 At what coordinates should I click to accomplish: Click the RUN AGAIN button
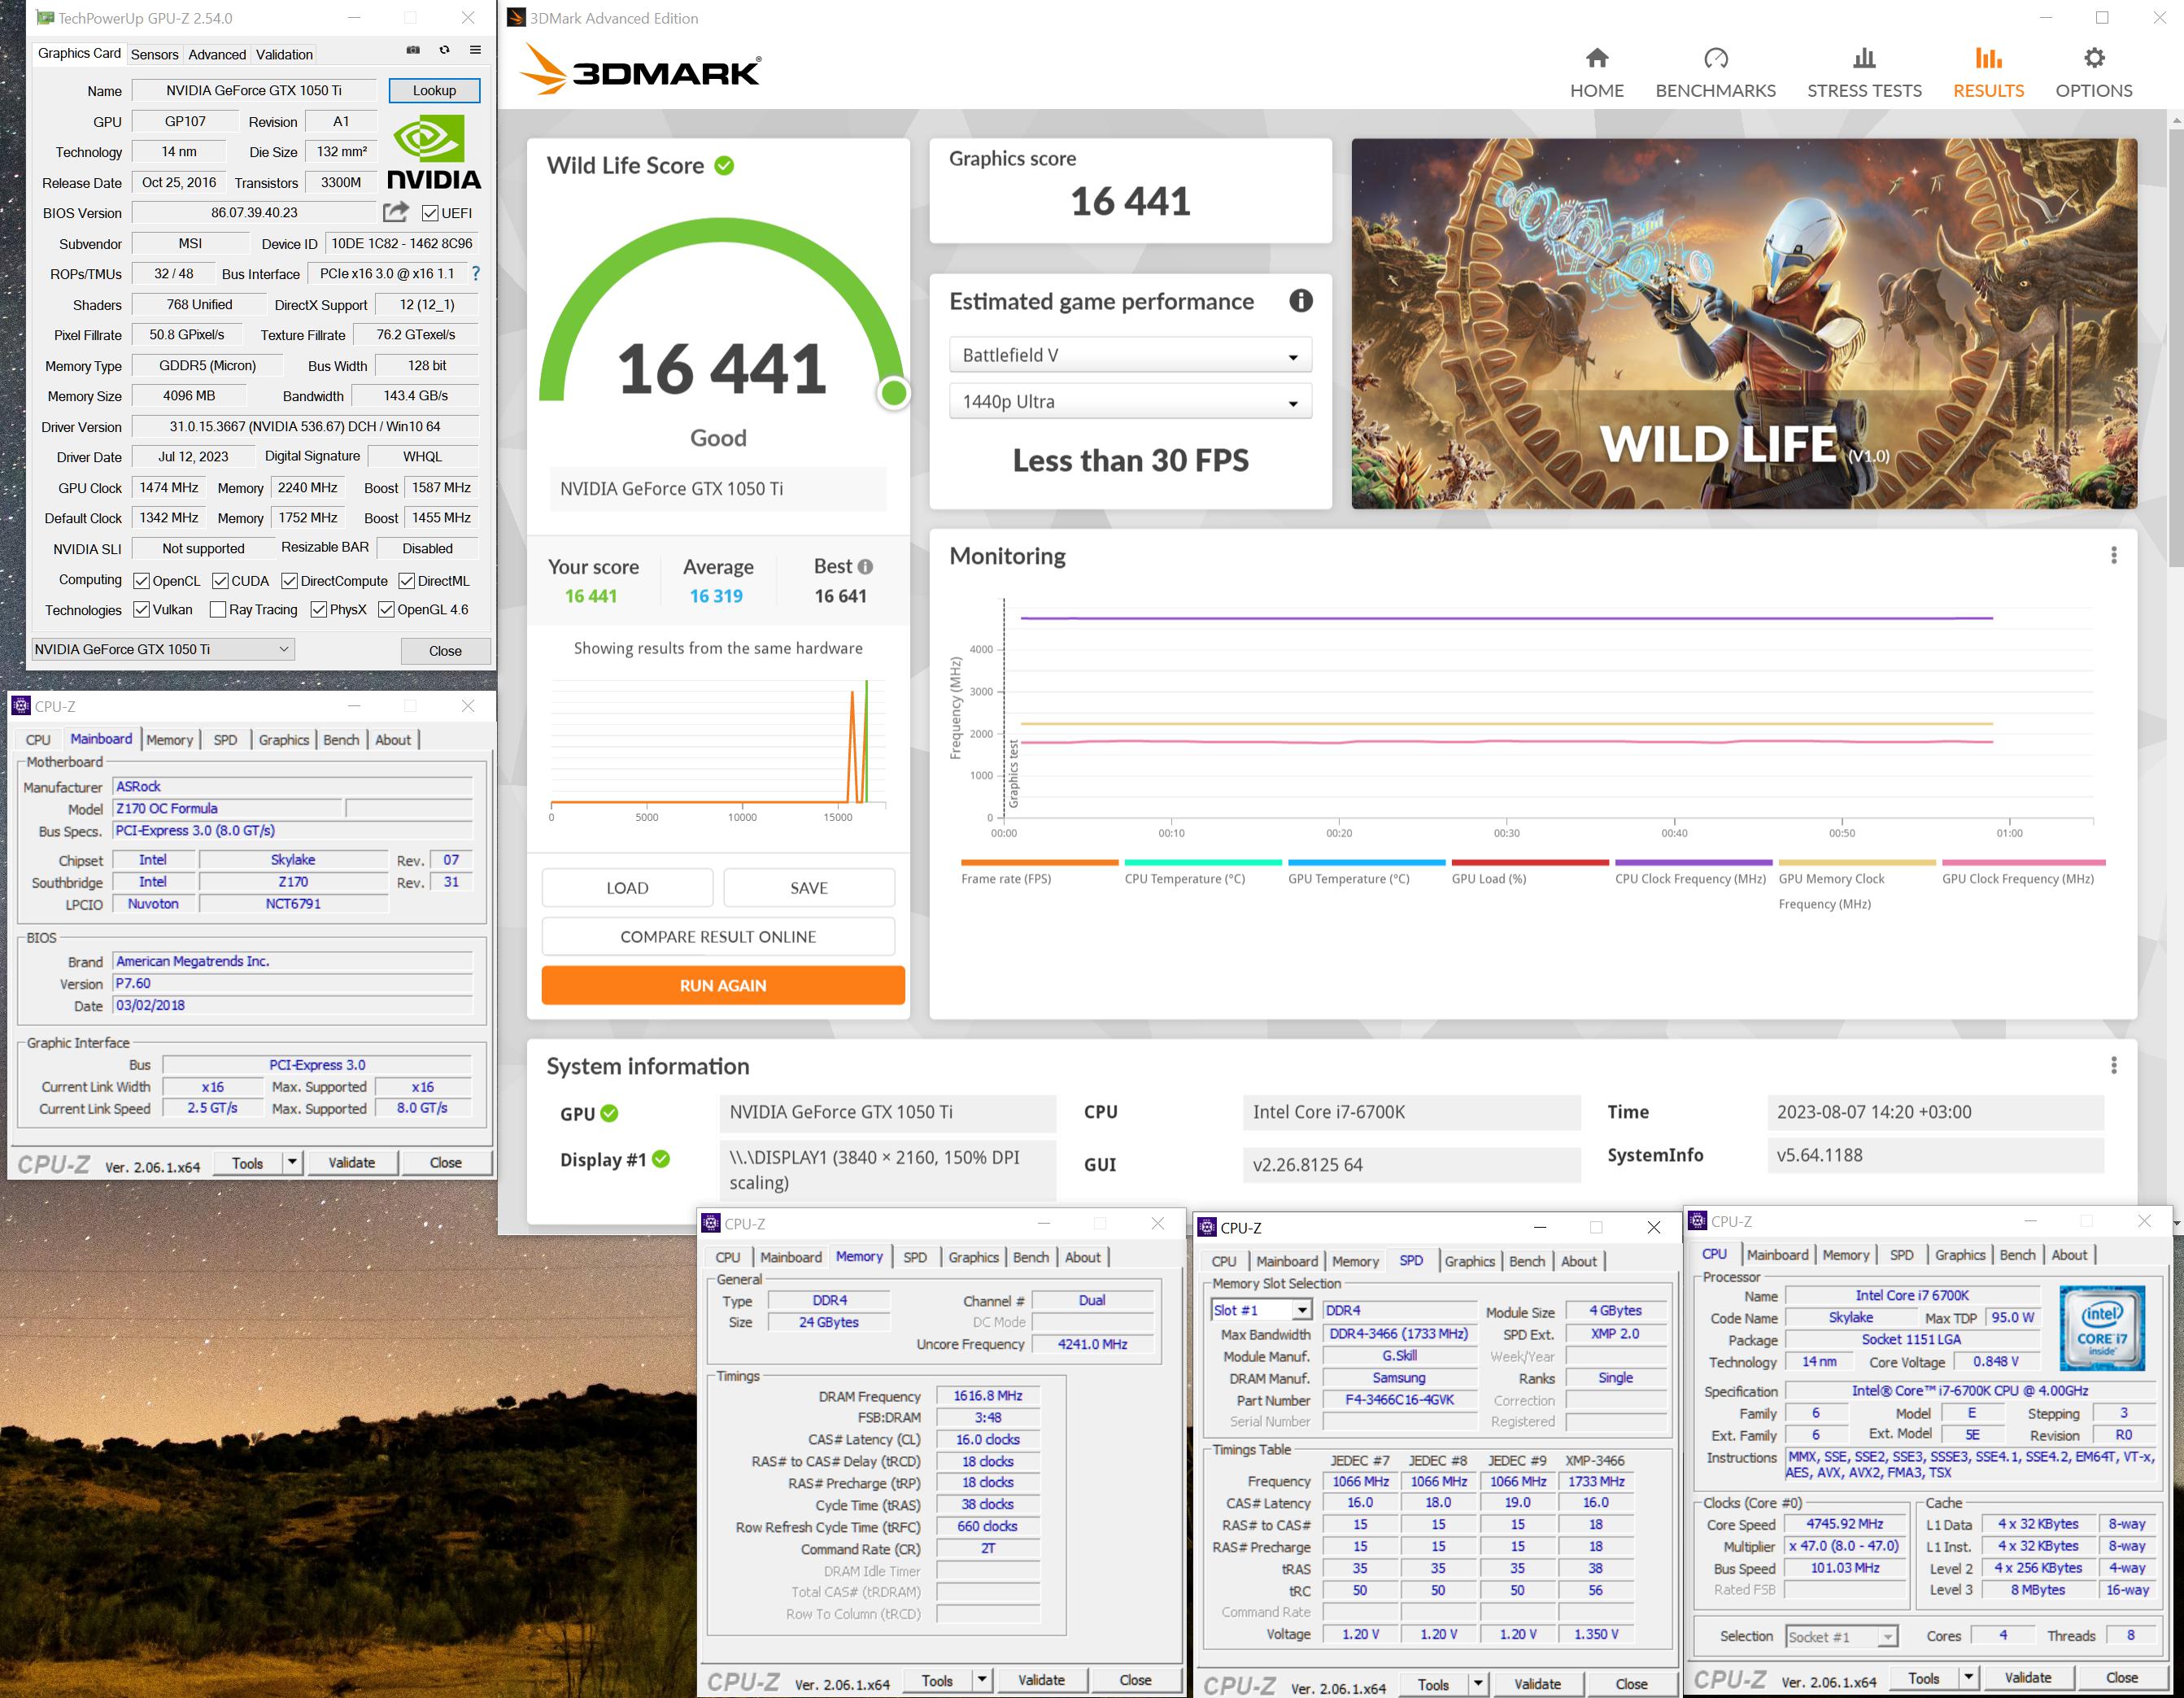click(723, 985)
